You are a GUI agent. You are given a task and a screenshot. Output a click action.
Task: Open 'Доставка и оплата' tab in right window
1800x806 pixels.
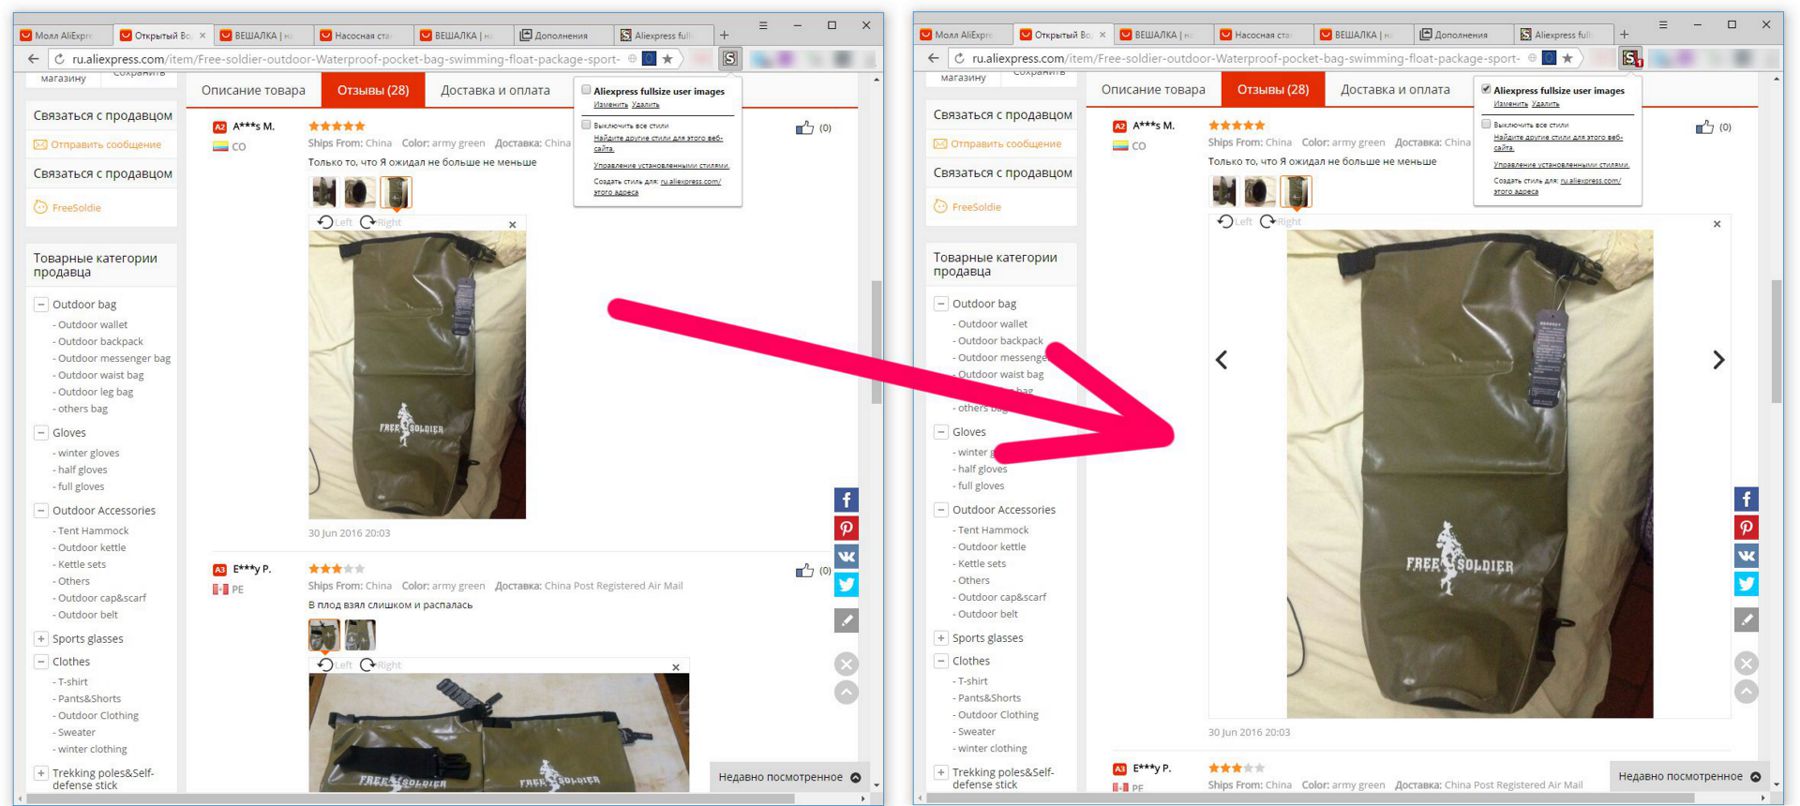tap(1395, 89)
